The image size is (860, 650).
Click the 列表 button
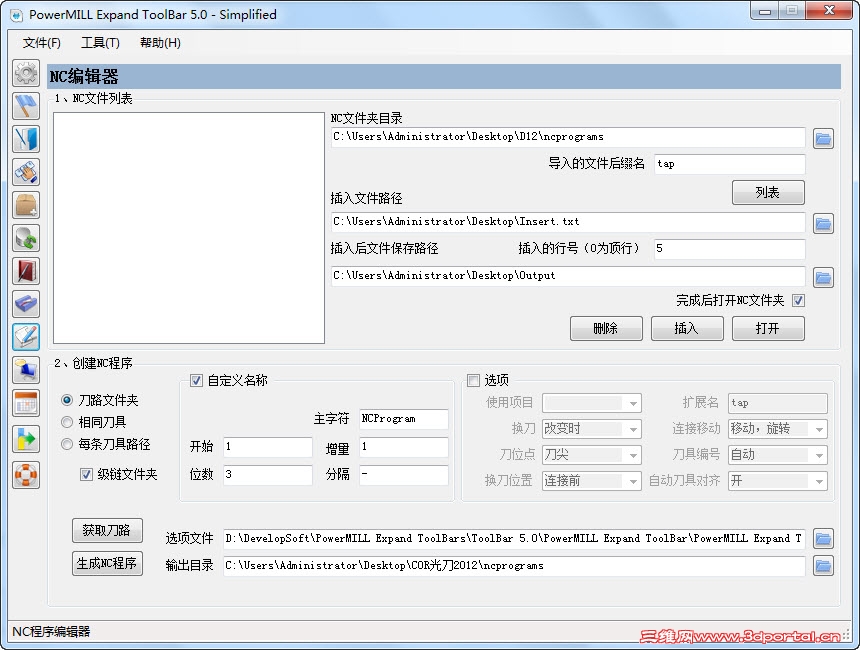coord(768,193)
